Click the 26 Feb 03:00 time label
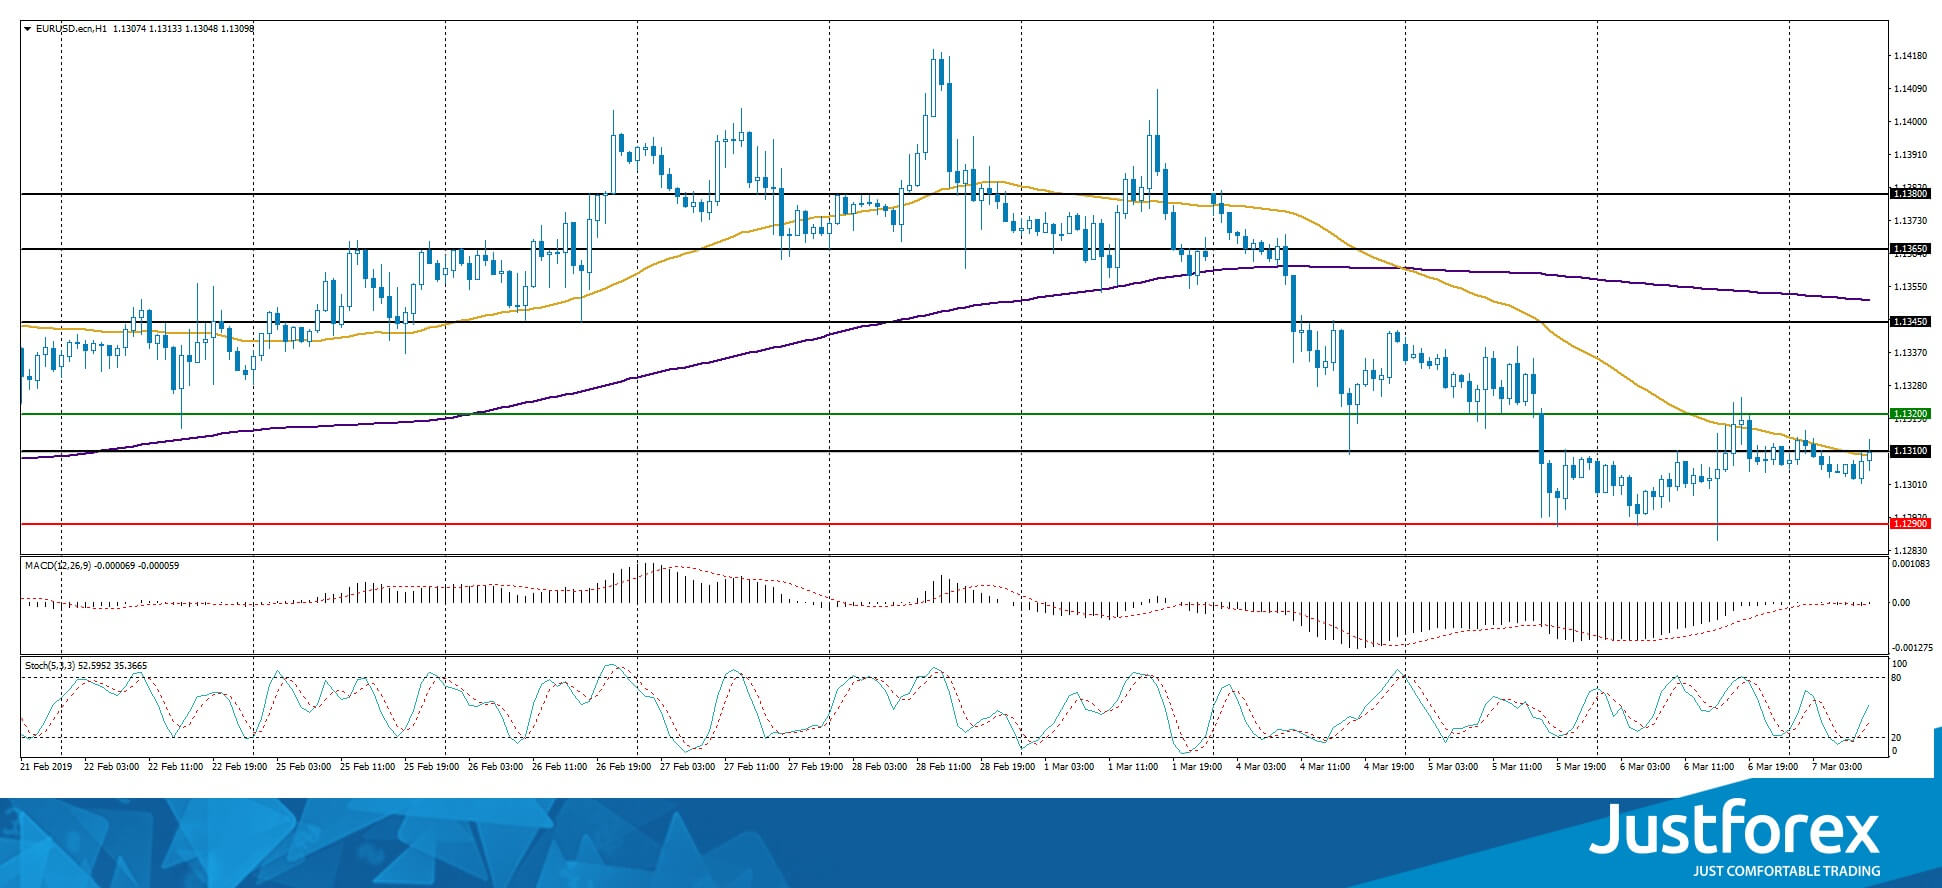This screenshot has height=888, width=1942. click(x=496, y=767)
